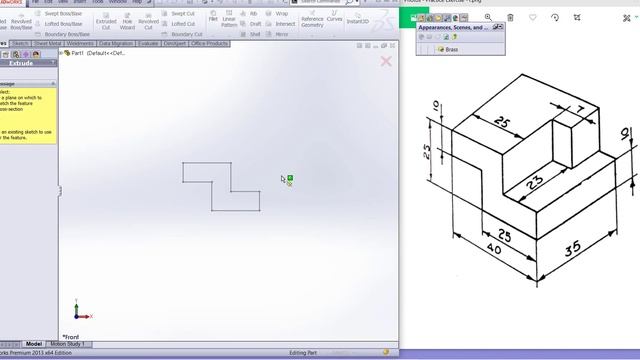
Task: Switch to the Sheet Metal tab
Action: coord(47,44)
